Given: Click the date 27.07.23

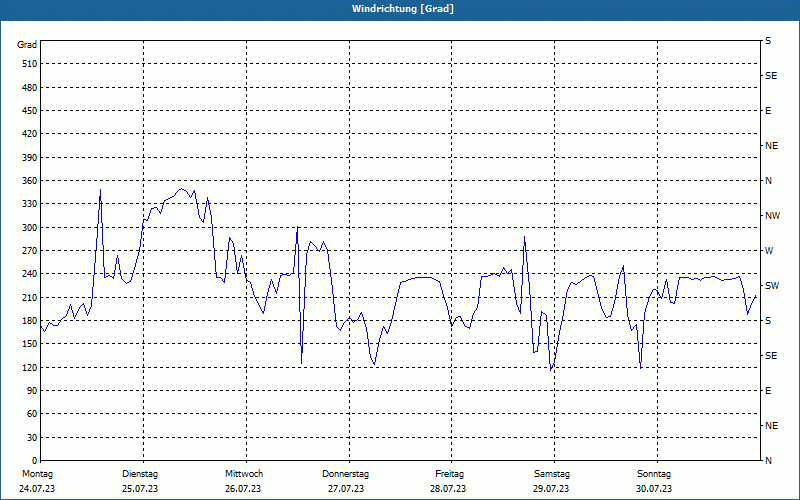Looking at the screenshot, I should click(346, 489).
